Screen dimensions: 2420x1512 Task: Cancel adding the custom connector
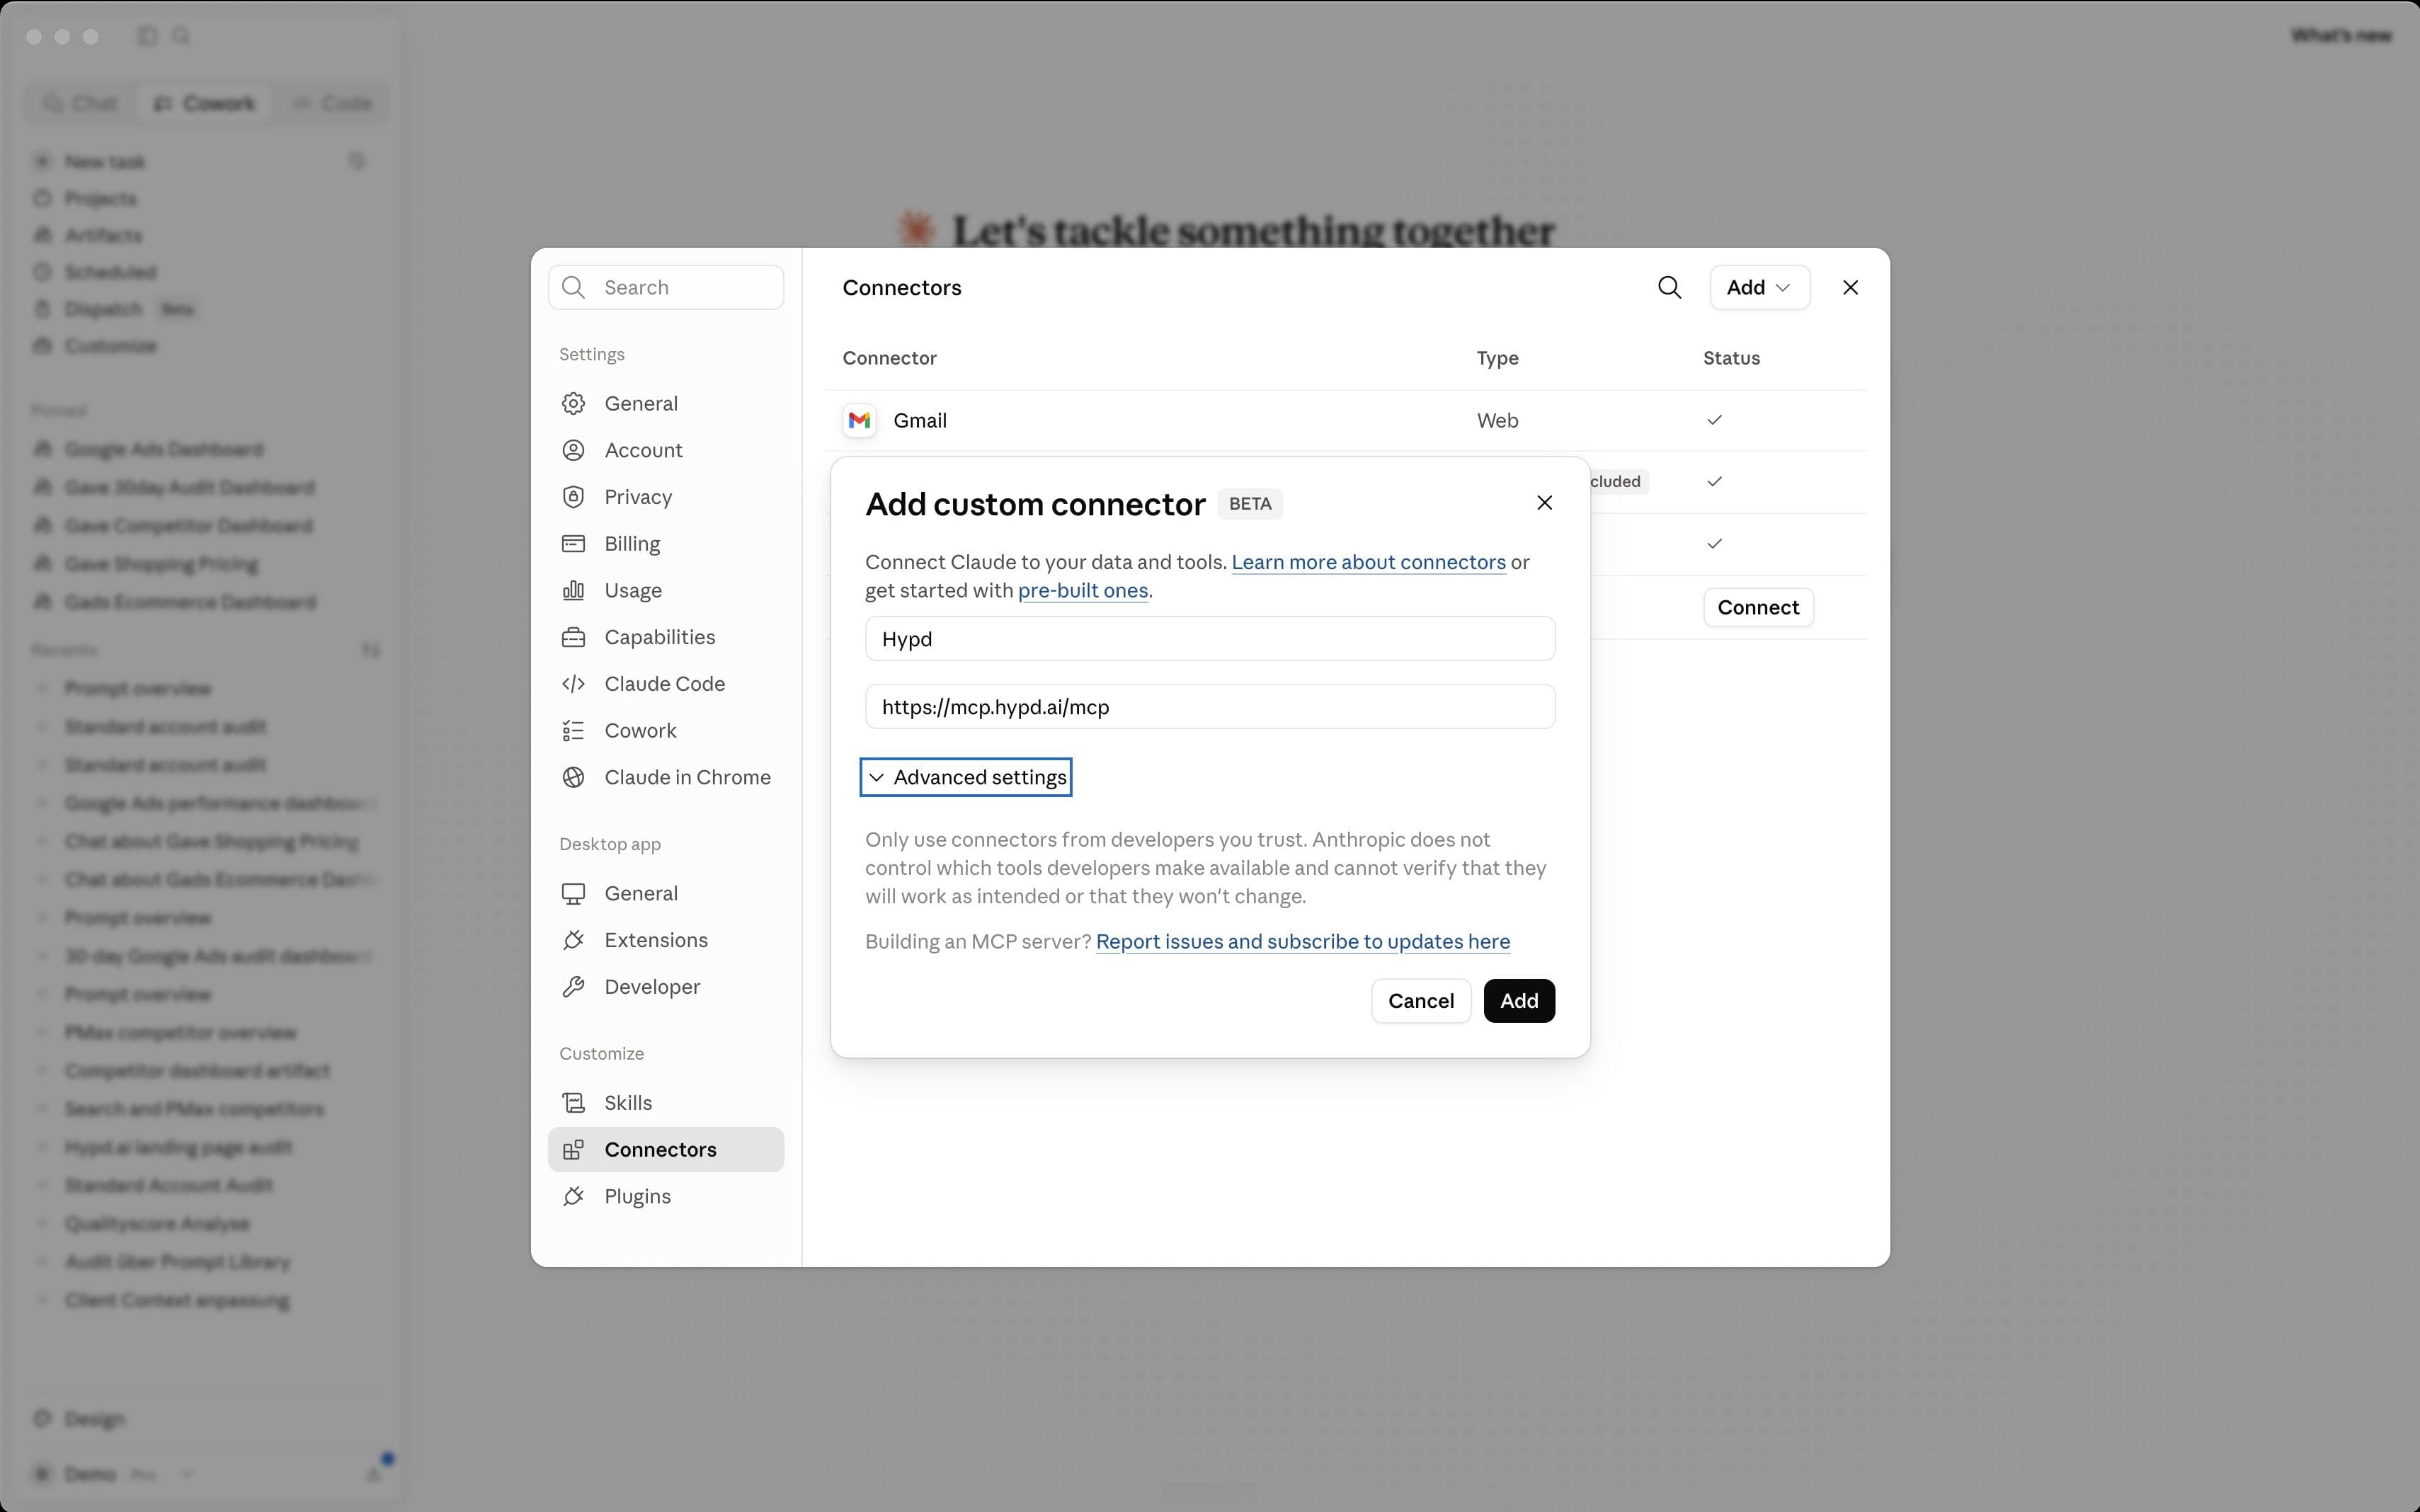tap(1421, 1001)
